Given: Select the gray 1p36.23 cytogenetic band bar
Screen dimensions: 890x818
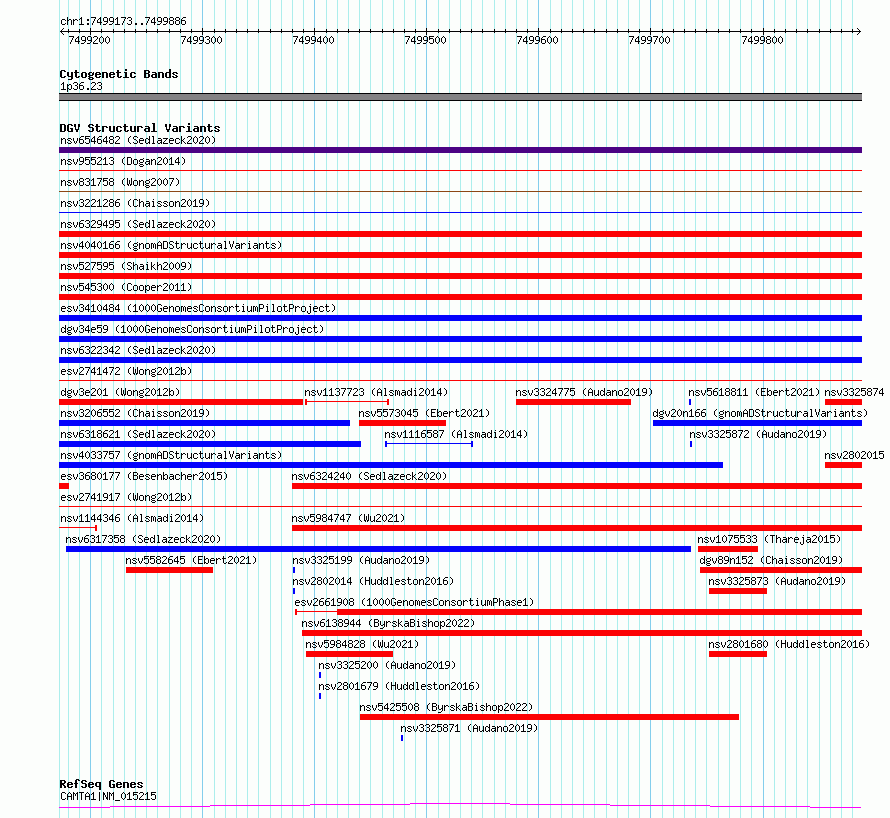Looking at the screenshot, I should pos(460,97).
